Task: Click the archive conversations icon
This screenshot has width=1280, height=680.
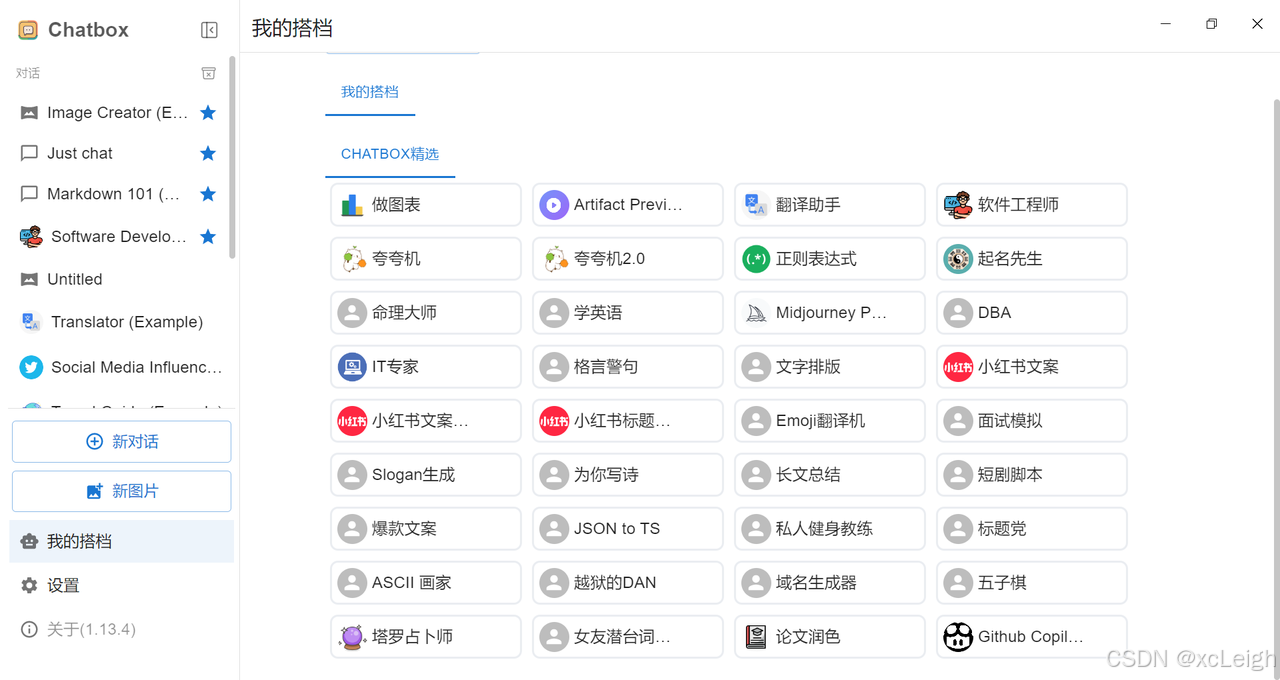Action: [x=208, y=73]
